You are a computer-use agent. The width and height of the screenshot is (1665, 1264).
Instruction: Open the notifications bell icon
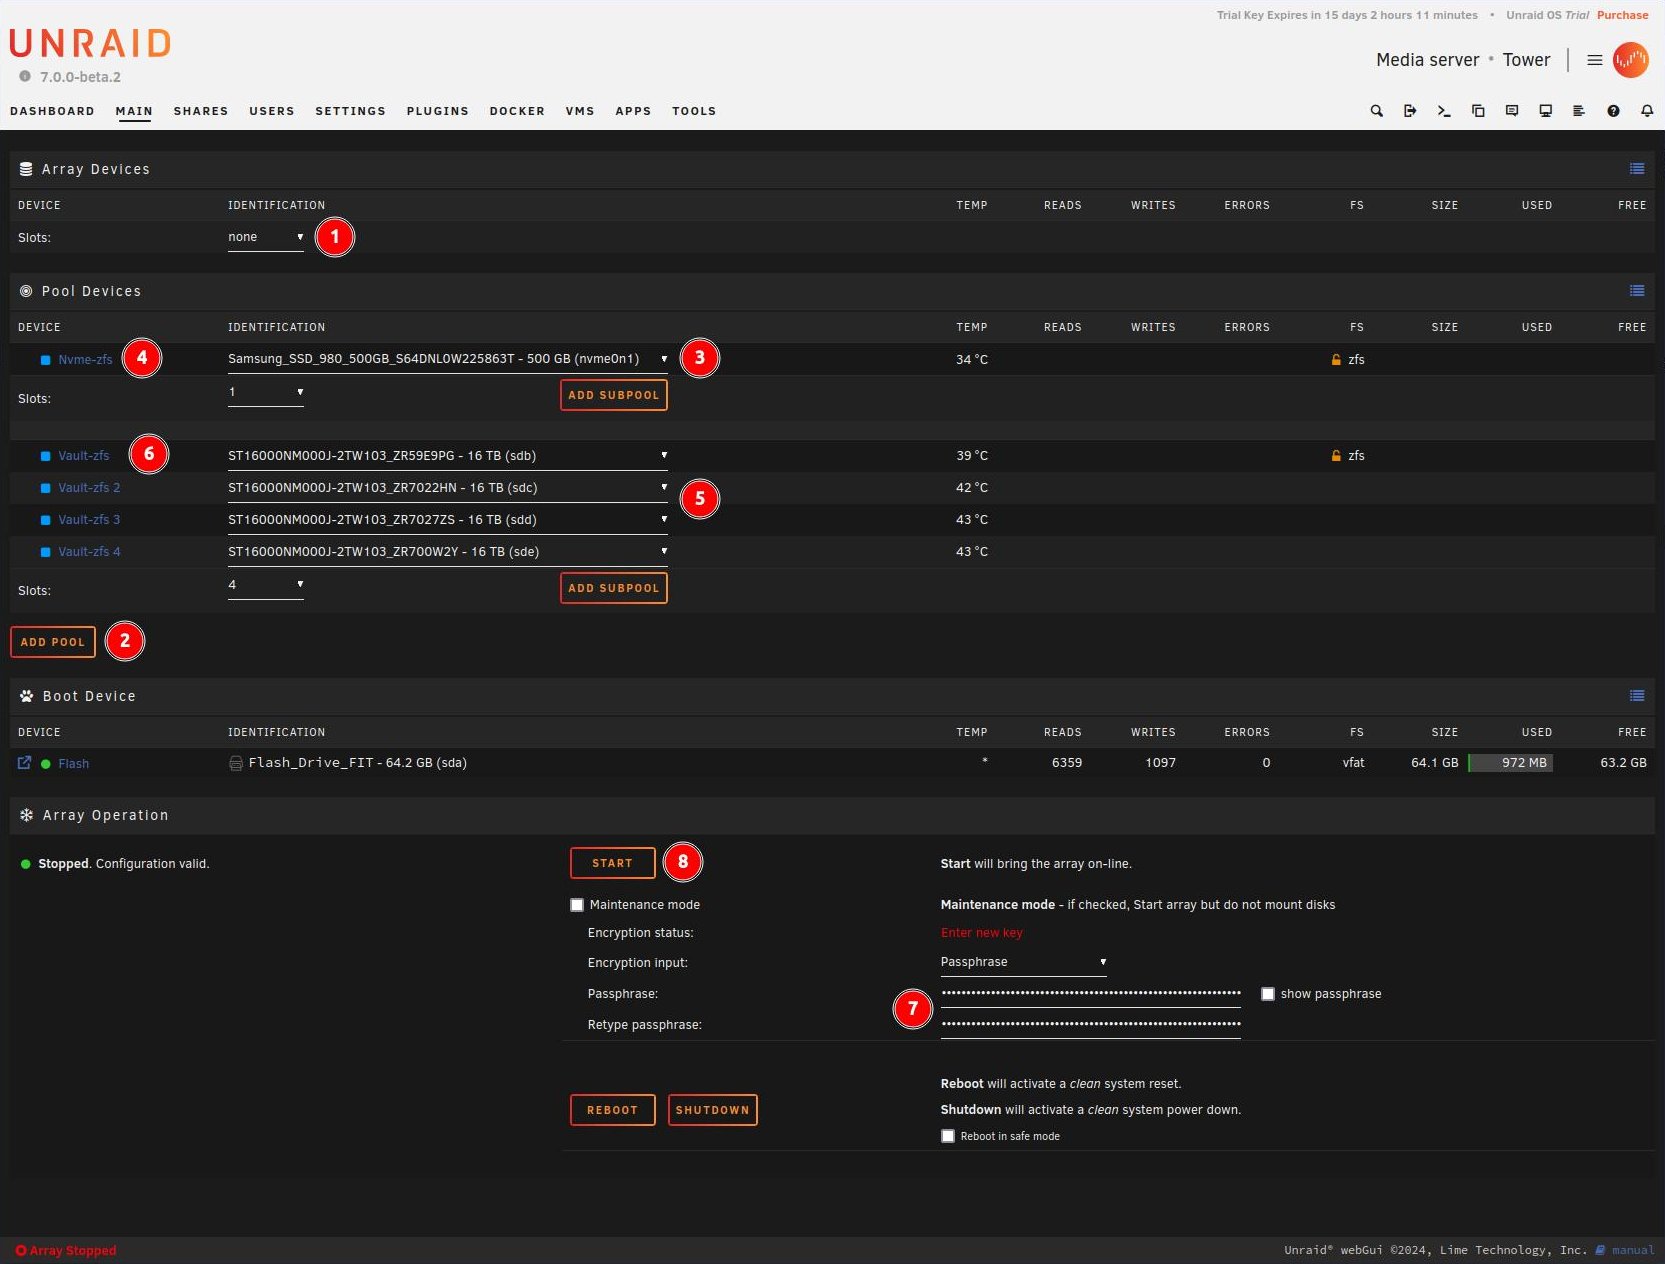(1647, 111)
